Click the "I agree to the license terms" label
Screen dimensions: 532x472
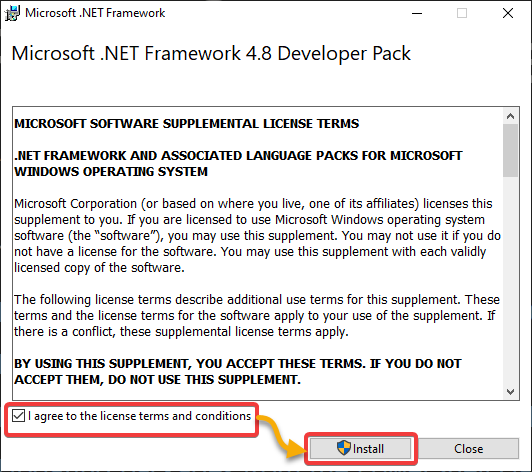pyautogui.click(x=139, y=416)
